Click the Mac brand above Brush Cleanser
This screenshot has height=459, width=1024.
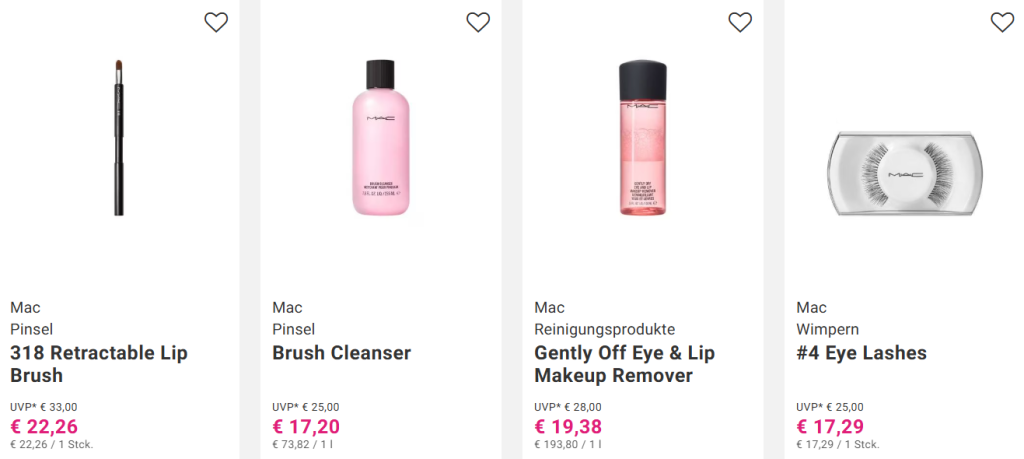(x=286, y=307)
